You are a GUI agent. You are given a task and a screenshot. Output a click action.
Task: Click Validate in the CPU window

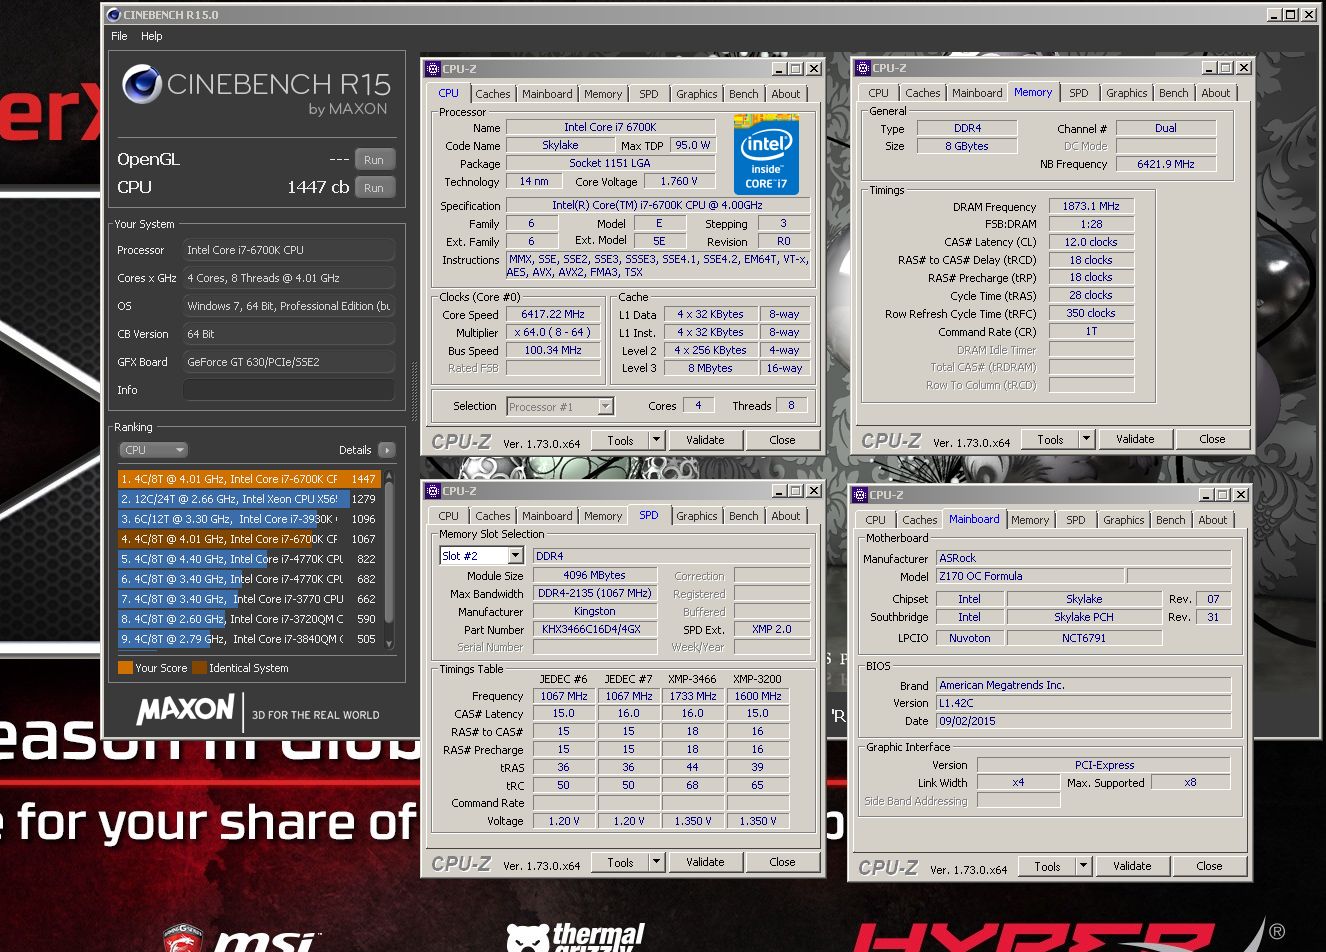[x=705, y=440]
